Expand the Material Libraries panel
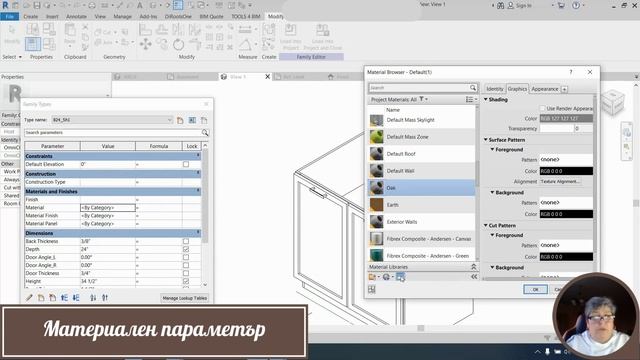 click(473, 267)
